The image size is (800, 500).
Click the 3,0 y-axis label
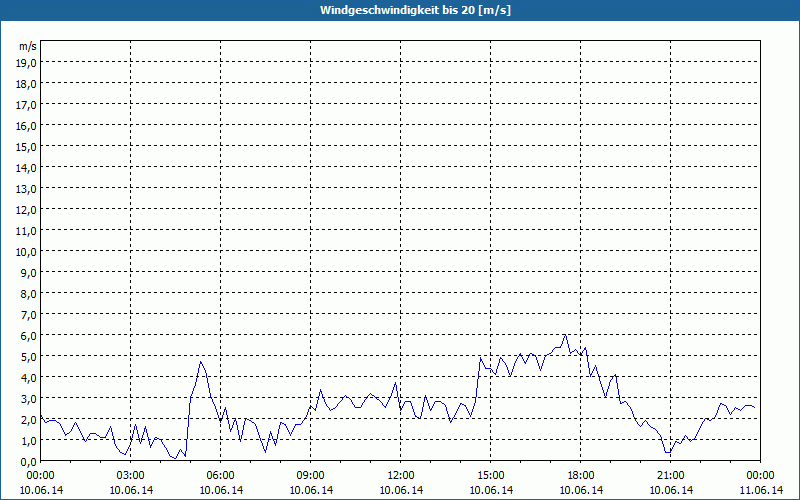click(x=30, y=399)
